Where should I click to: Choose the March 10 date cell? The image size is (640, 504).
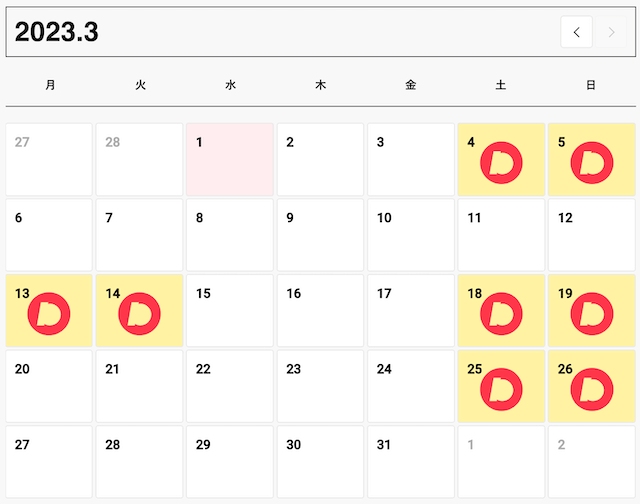(x=411, y=235)
